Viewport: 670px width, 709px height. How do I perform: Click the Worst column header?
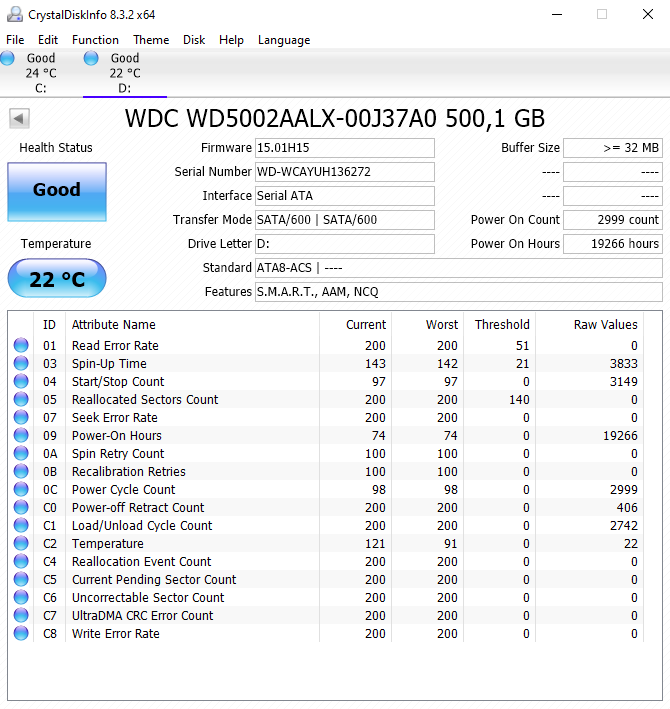click(x=442, y=325)
